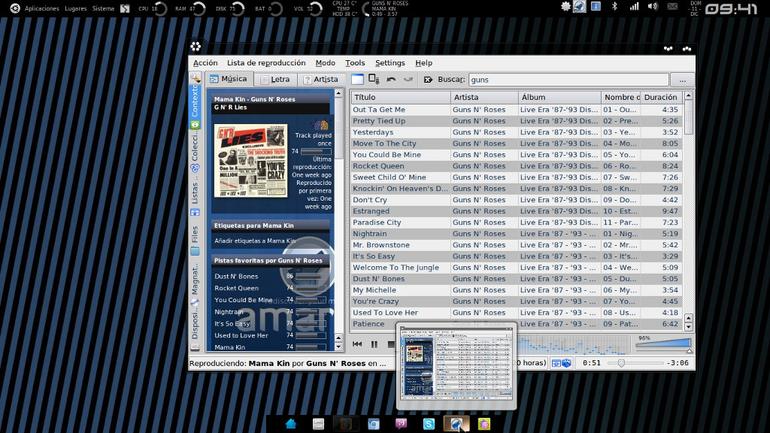
Task: Click the Bluetooth tray icon
Action: (x=614, y=6)
